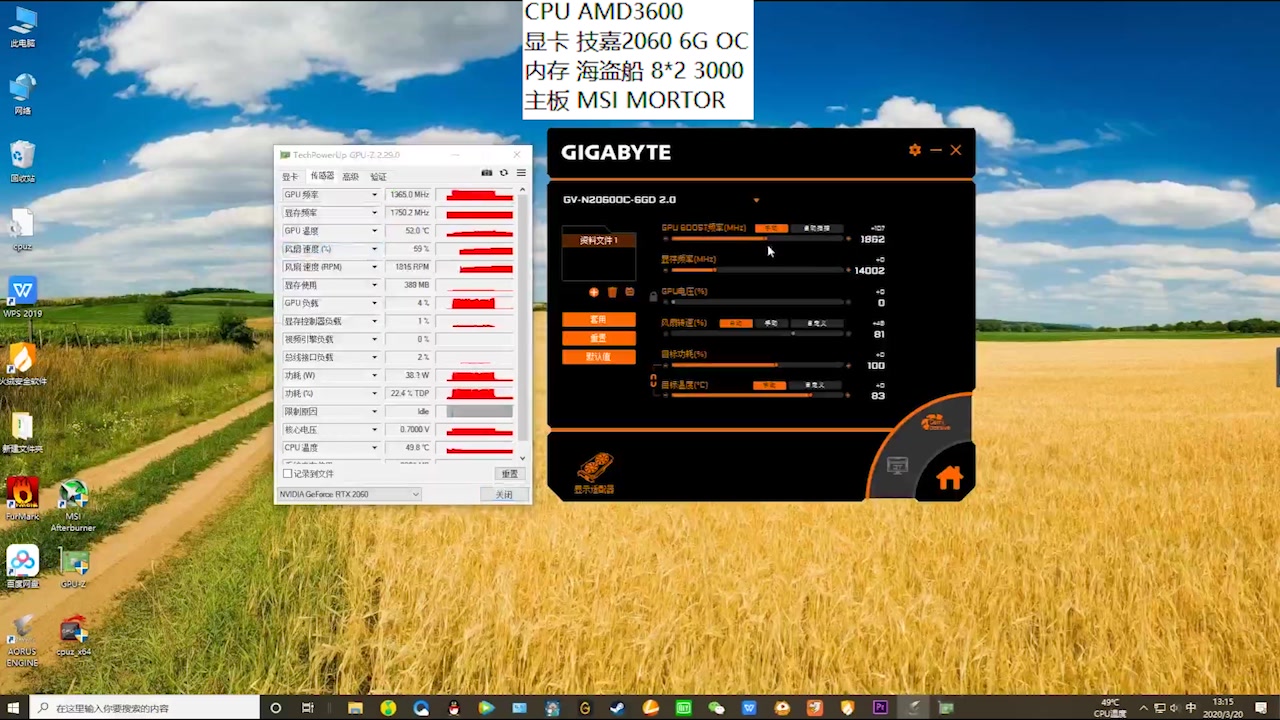This screenshot has height=720, width=1280.
Task: Take GPU-Z screenshot with camera icon
Action: click(x=487, y=173)
